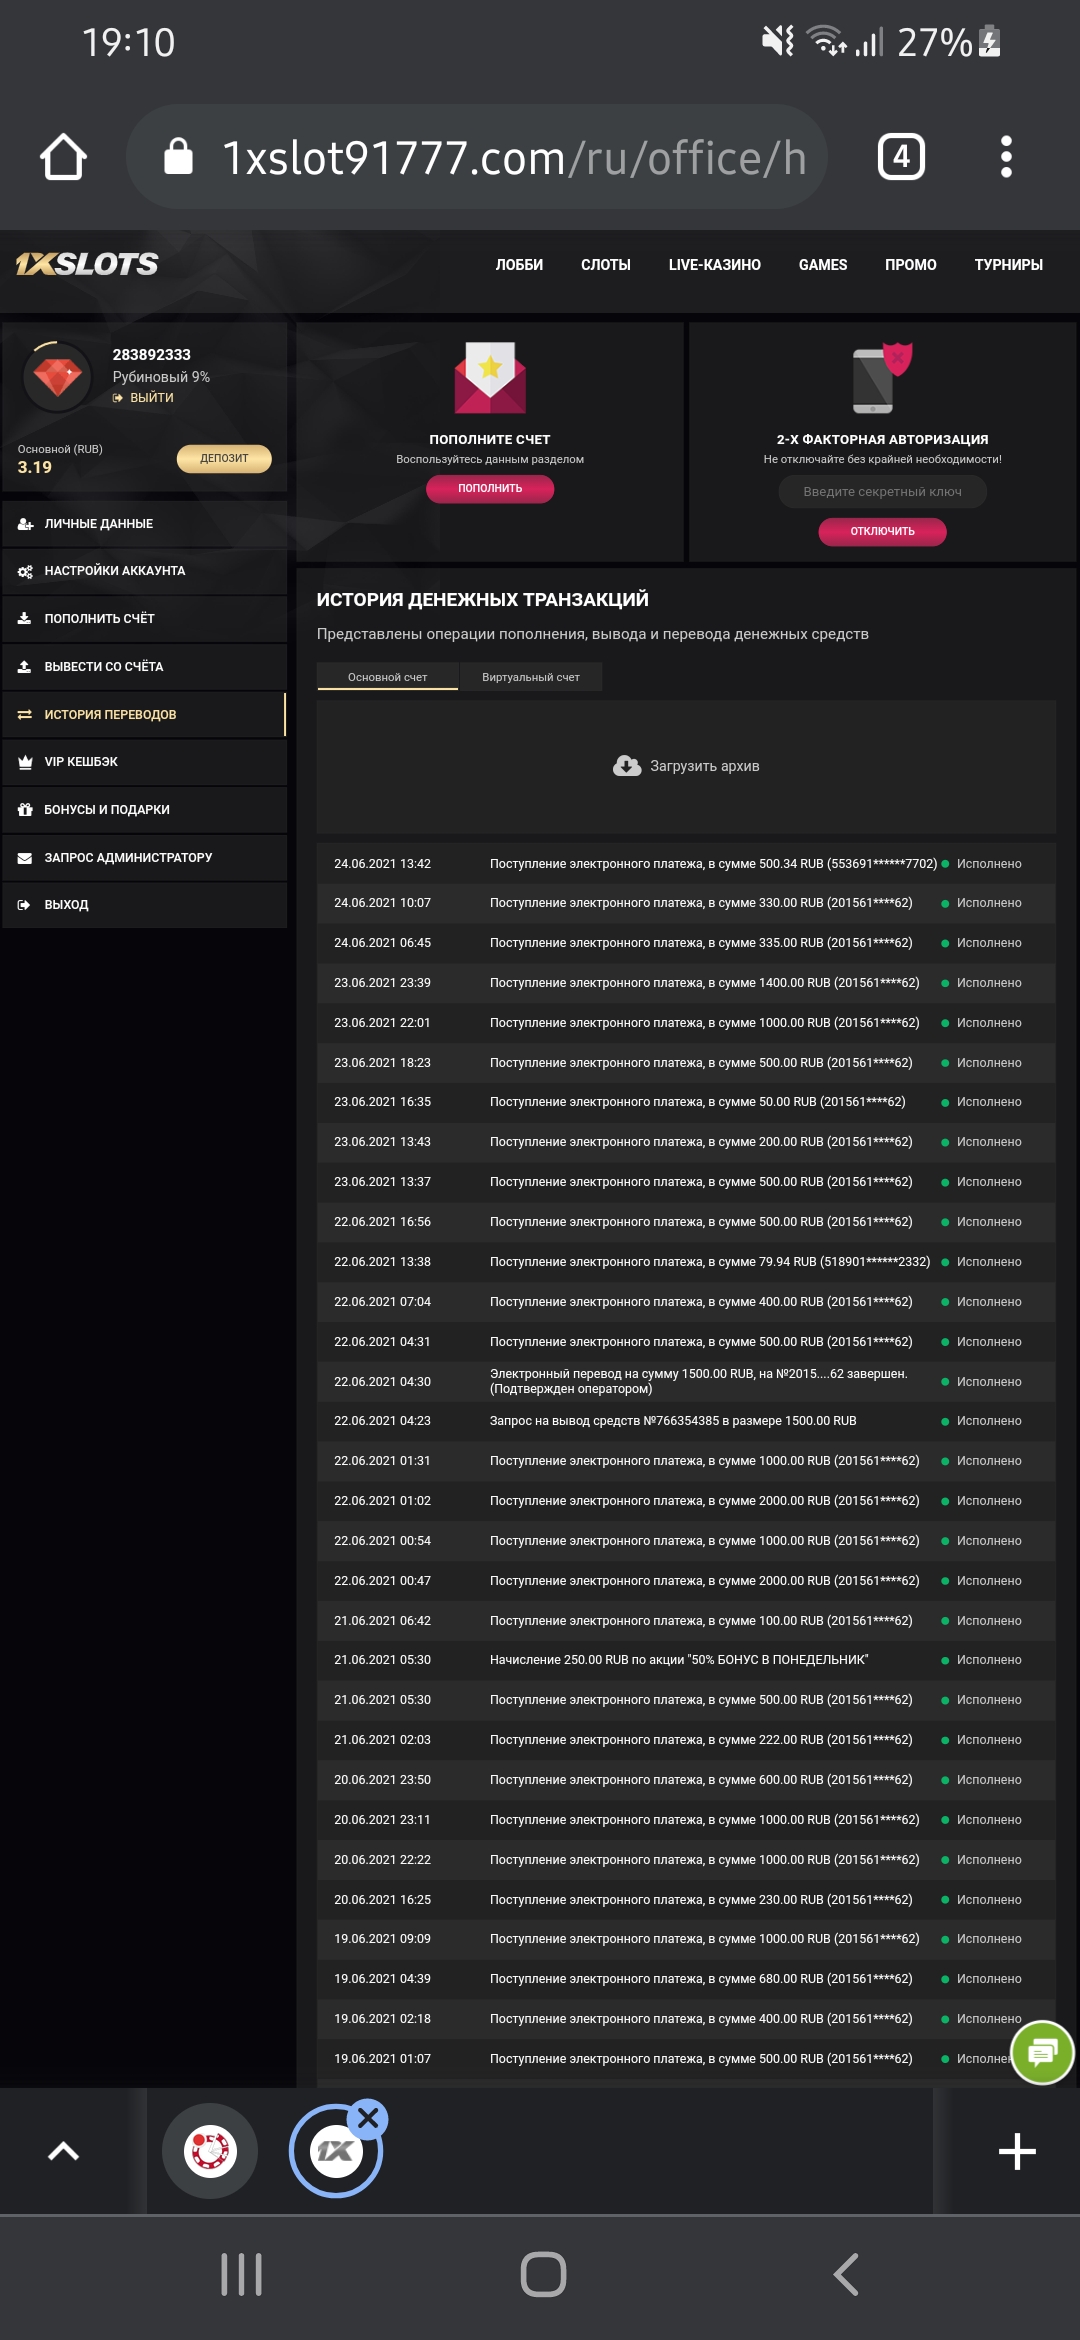Click ВЫХОД in the sidebar
The width and height of the screenshot is (1080, 2340).
pos(145,905)
